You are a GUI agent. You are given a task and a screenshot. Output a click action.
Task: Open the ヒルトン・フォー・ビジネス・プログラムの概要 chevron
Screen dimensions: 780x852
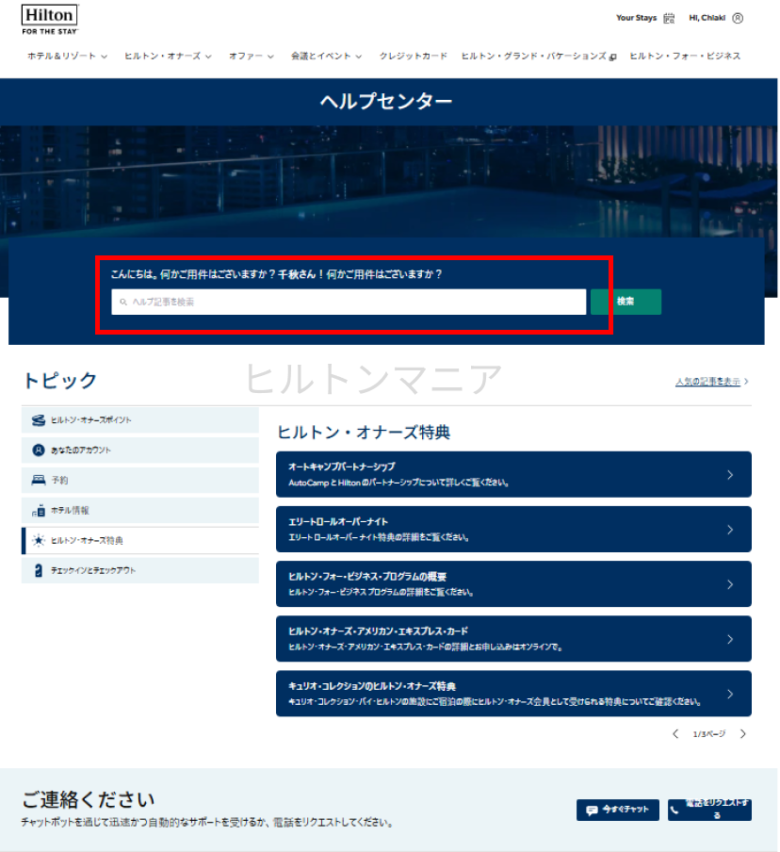pos(730,585)
